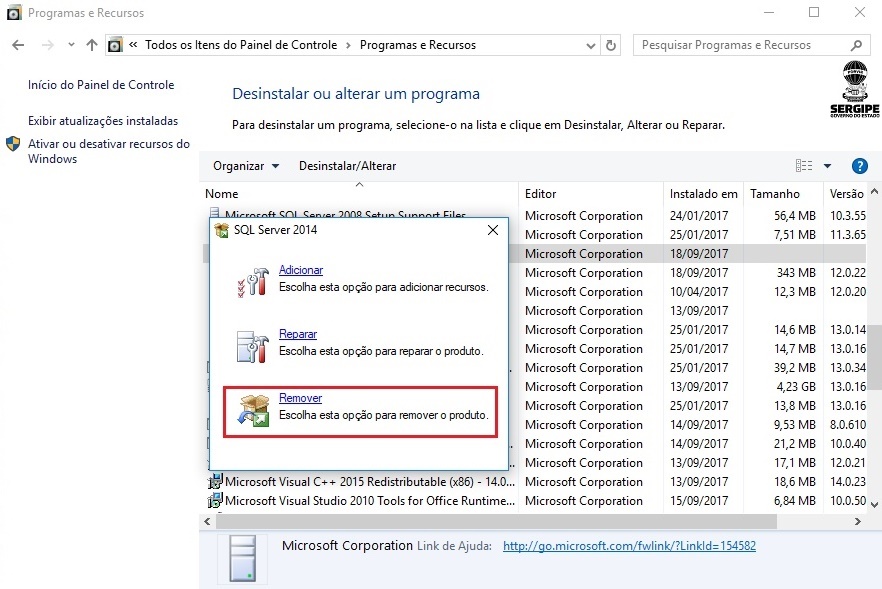Click the search magnifier icon
Viewport: 882px width, 589px height.
(x=856, y=45)
